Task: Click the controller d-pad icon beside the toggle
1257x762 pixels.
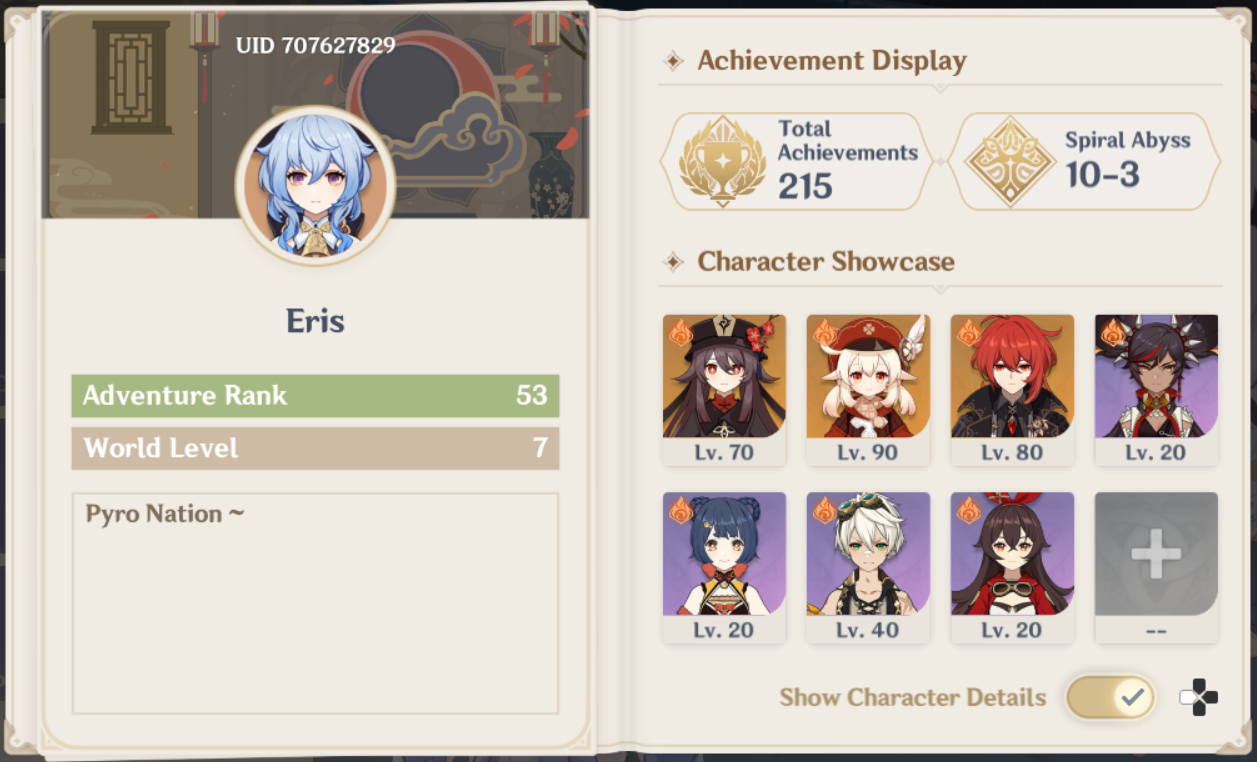Action: point(1199,697)
